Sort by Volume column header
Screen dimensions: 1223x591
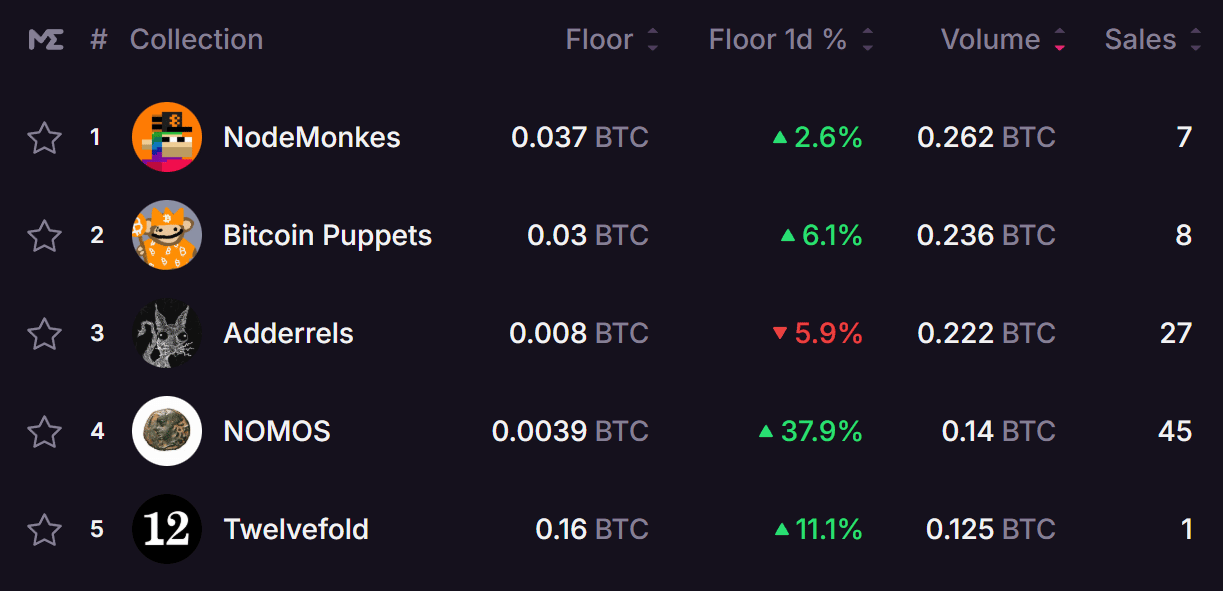point(1003,40)
